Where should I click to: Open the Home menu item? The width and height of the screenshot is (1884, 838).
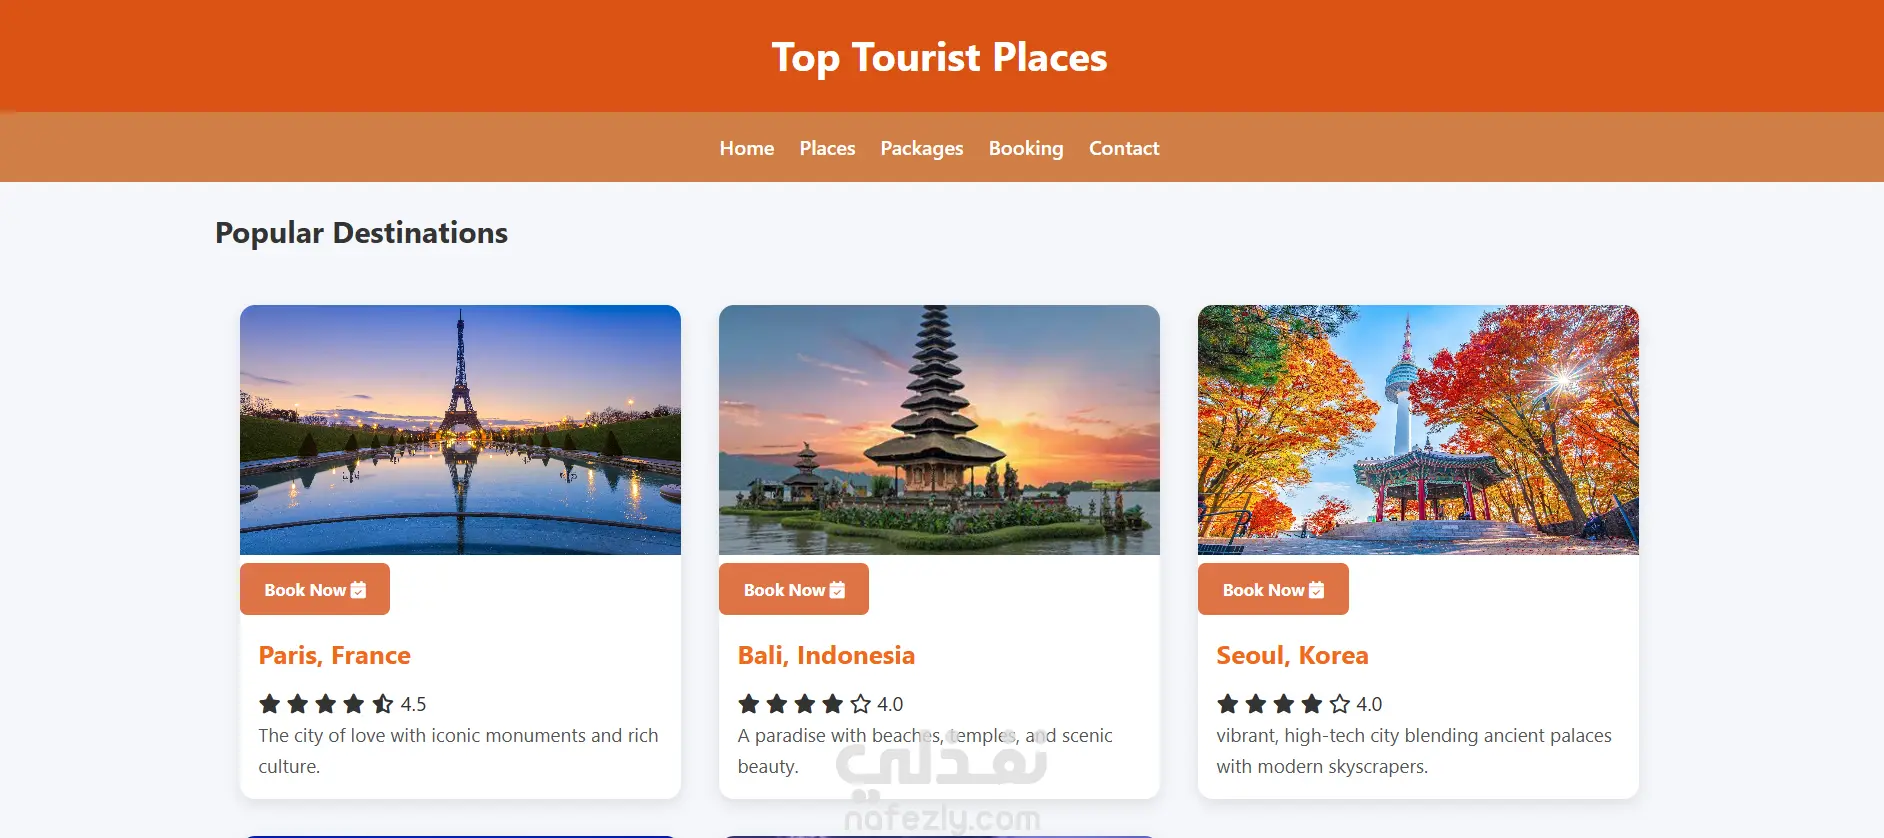747,148
